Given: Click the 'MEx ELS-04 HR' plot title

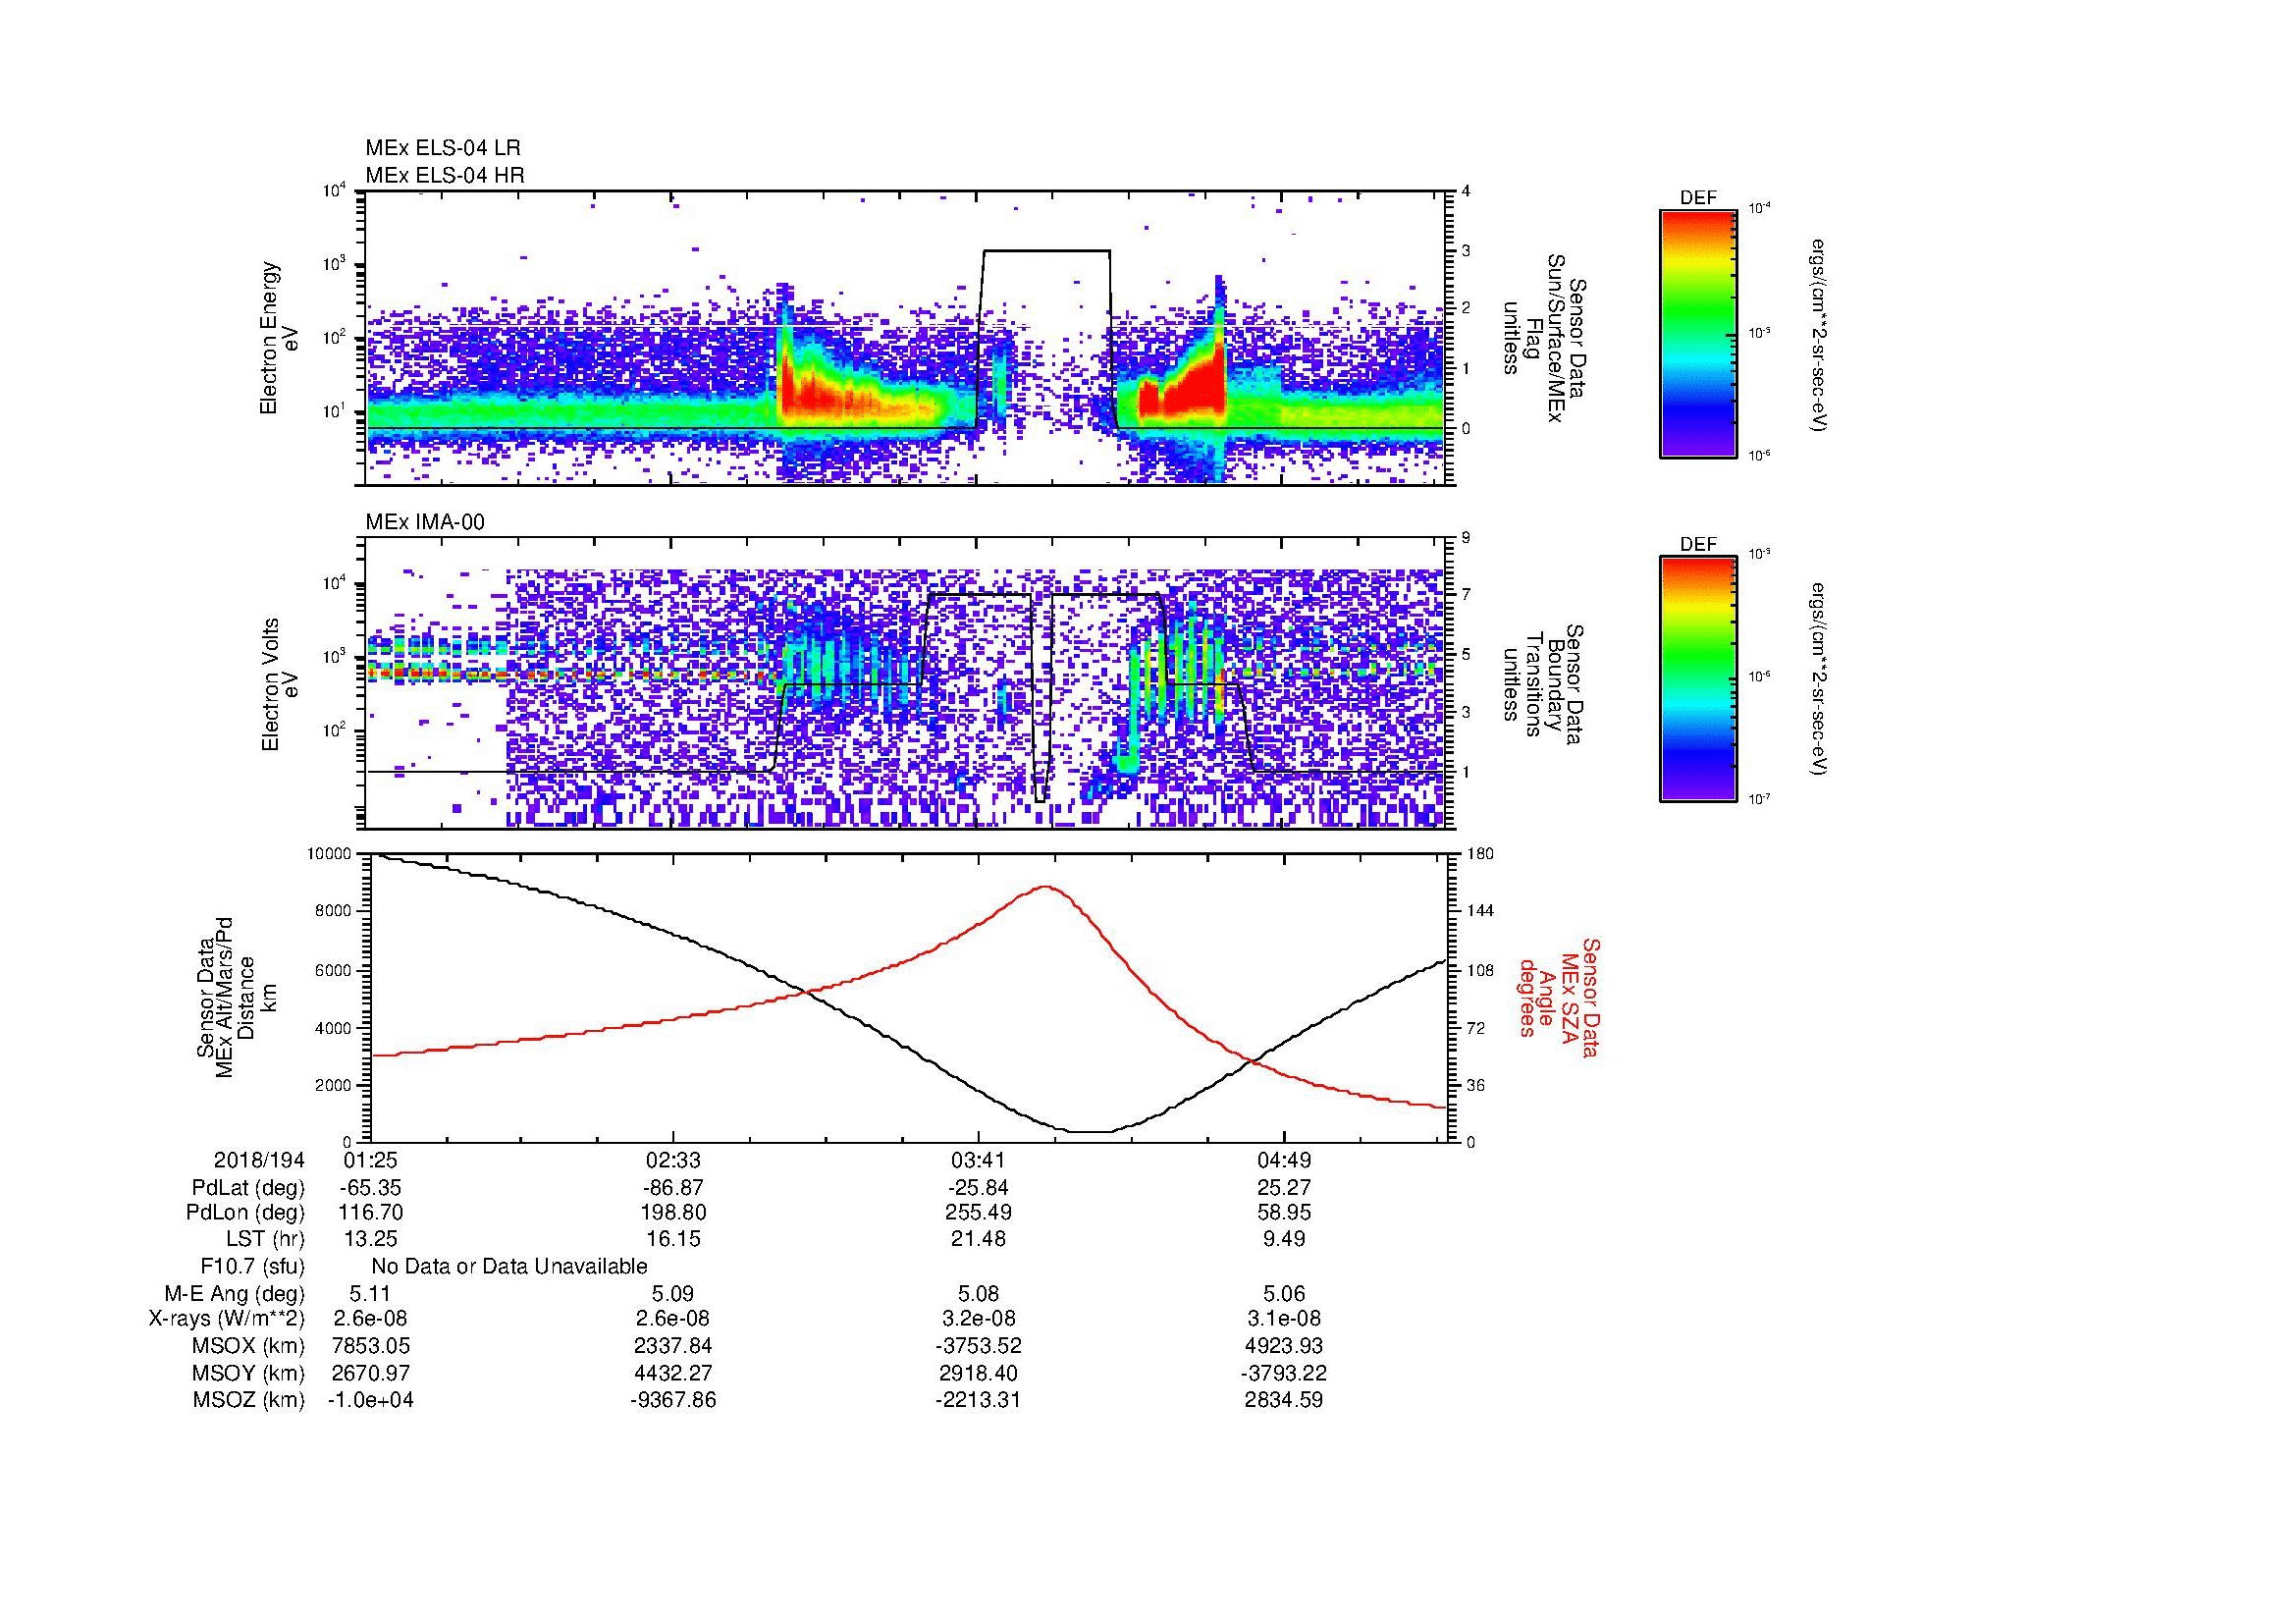Looking at the screenshot, I should 445,175.
